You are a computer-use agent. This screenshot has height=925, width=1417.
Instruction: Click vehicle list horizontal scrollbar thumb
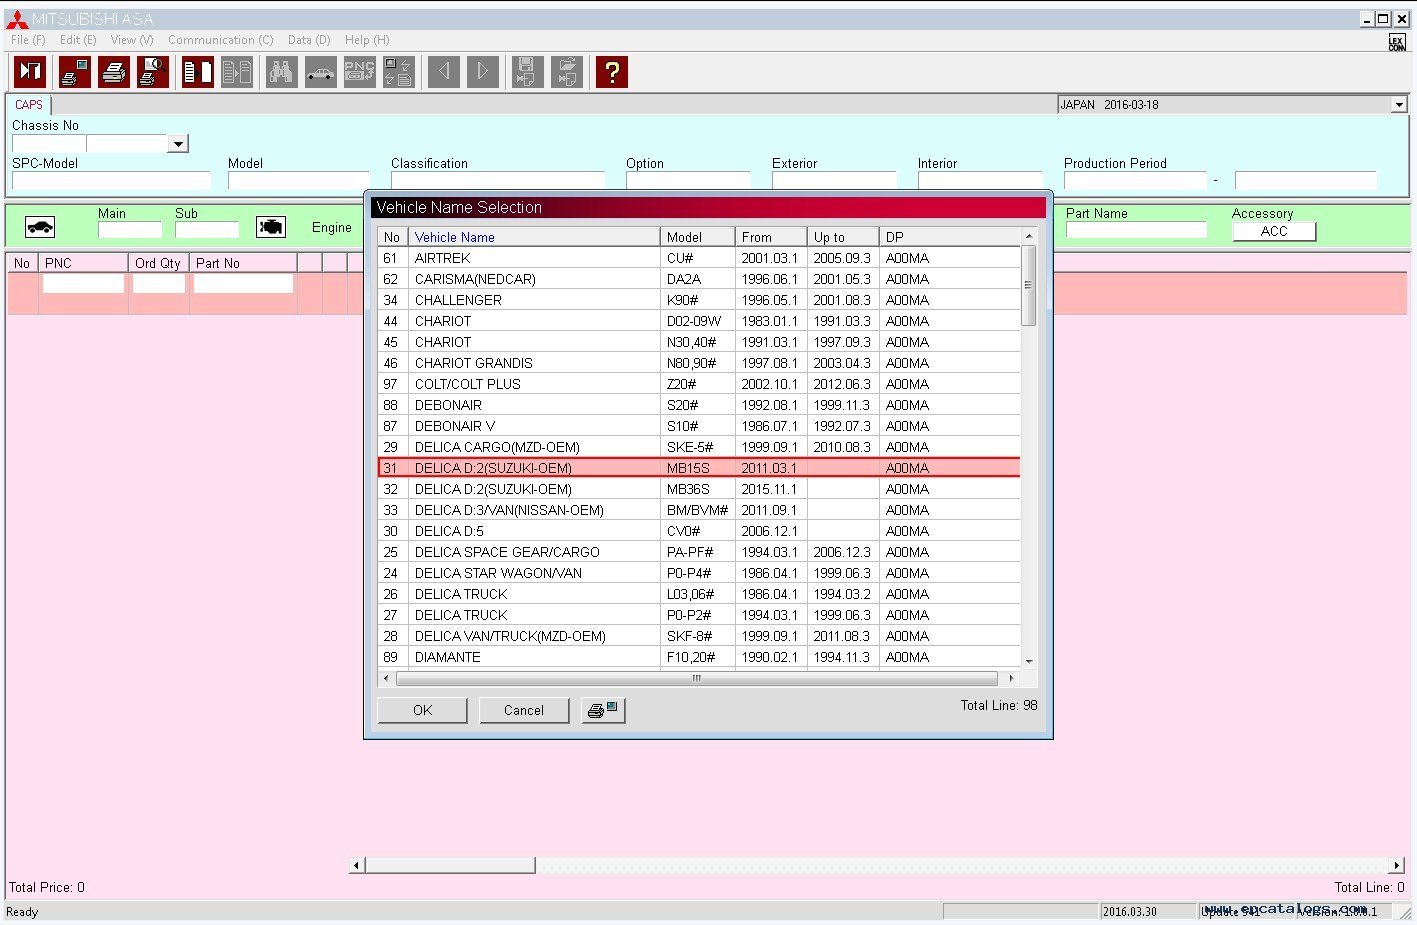(696, 678)
